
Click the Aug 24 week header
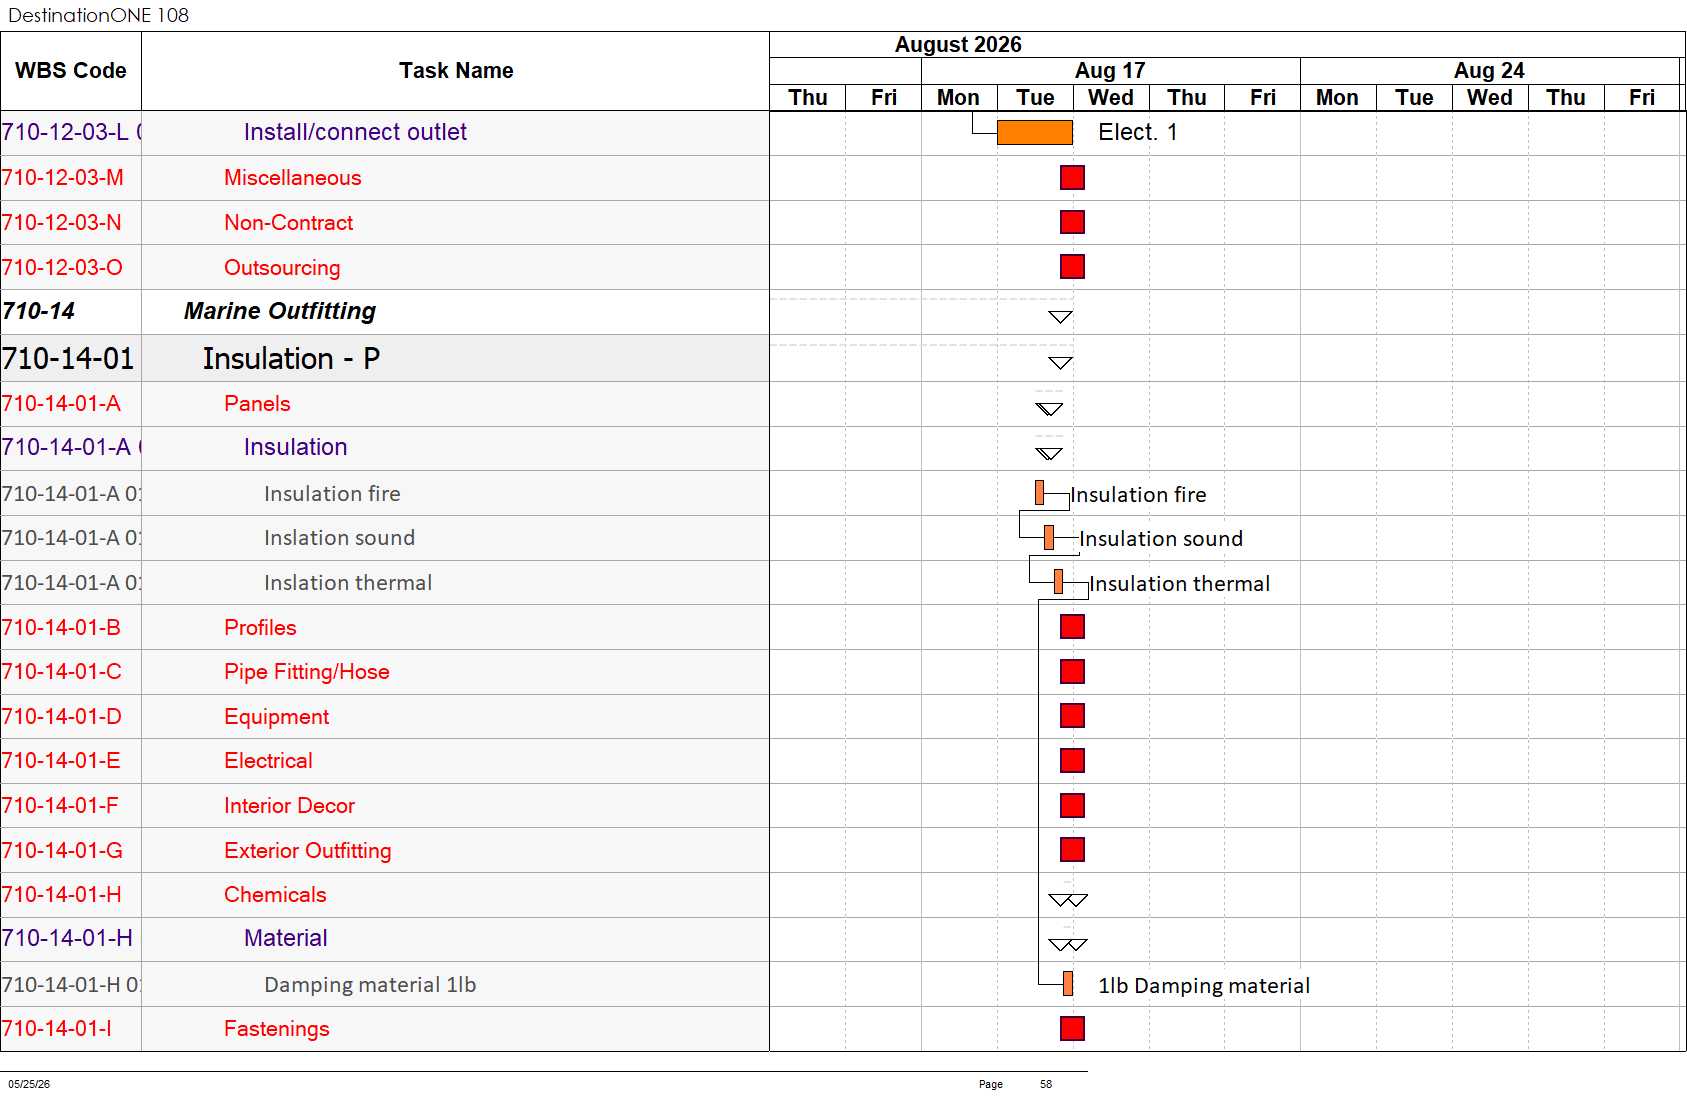(1489, 71)
